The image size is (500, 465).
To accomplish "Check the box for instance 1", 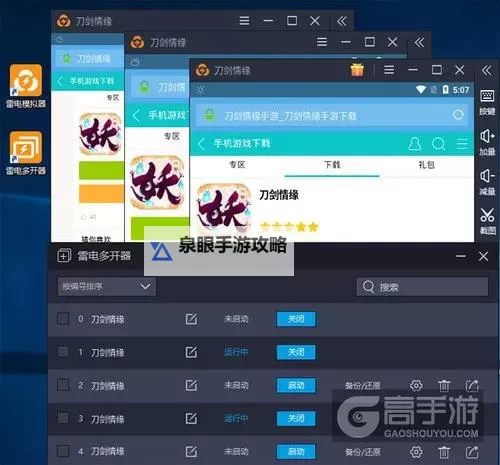I will point(63,352).
